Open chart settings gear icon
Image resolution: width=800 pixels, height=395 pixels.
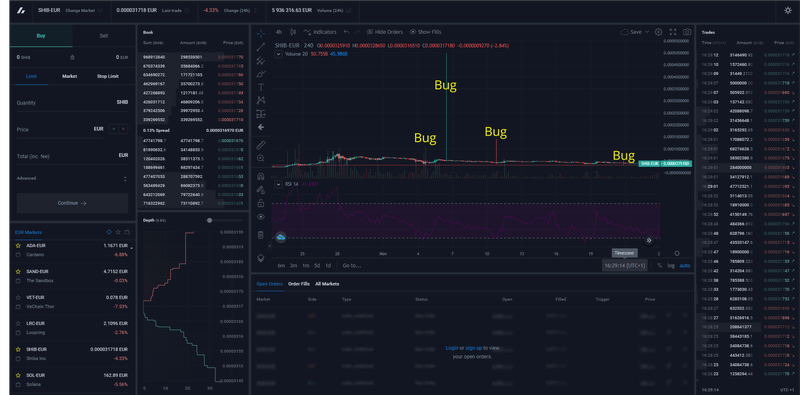tap(659, 32)
